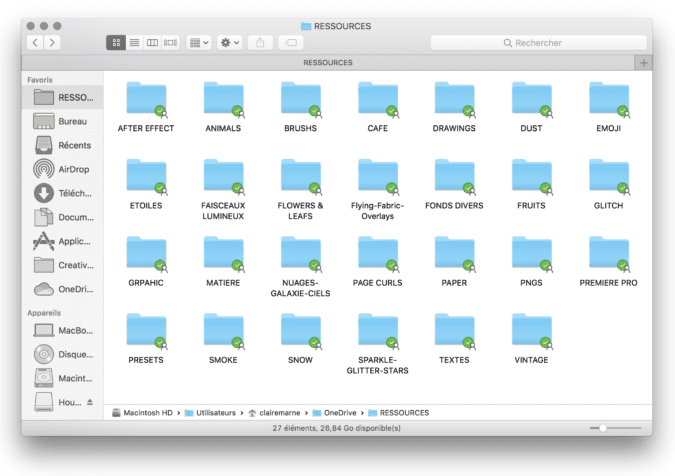Click the edit tags toolbar button
This screenshot has height=476, width=675.
(x=291, y=43)
